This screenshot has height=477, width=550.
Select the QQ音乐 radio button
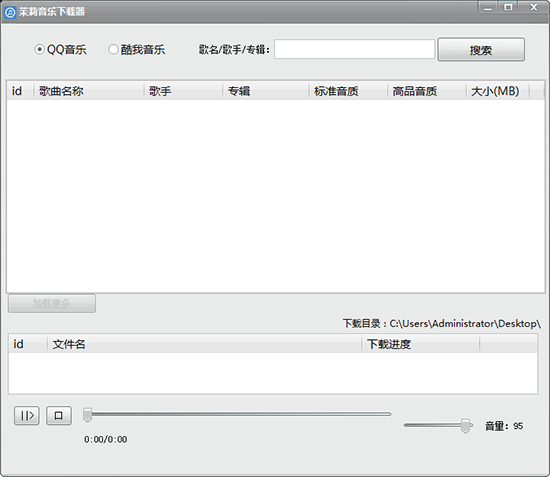click(60, 49)
